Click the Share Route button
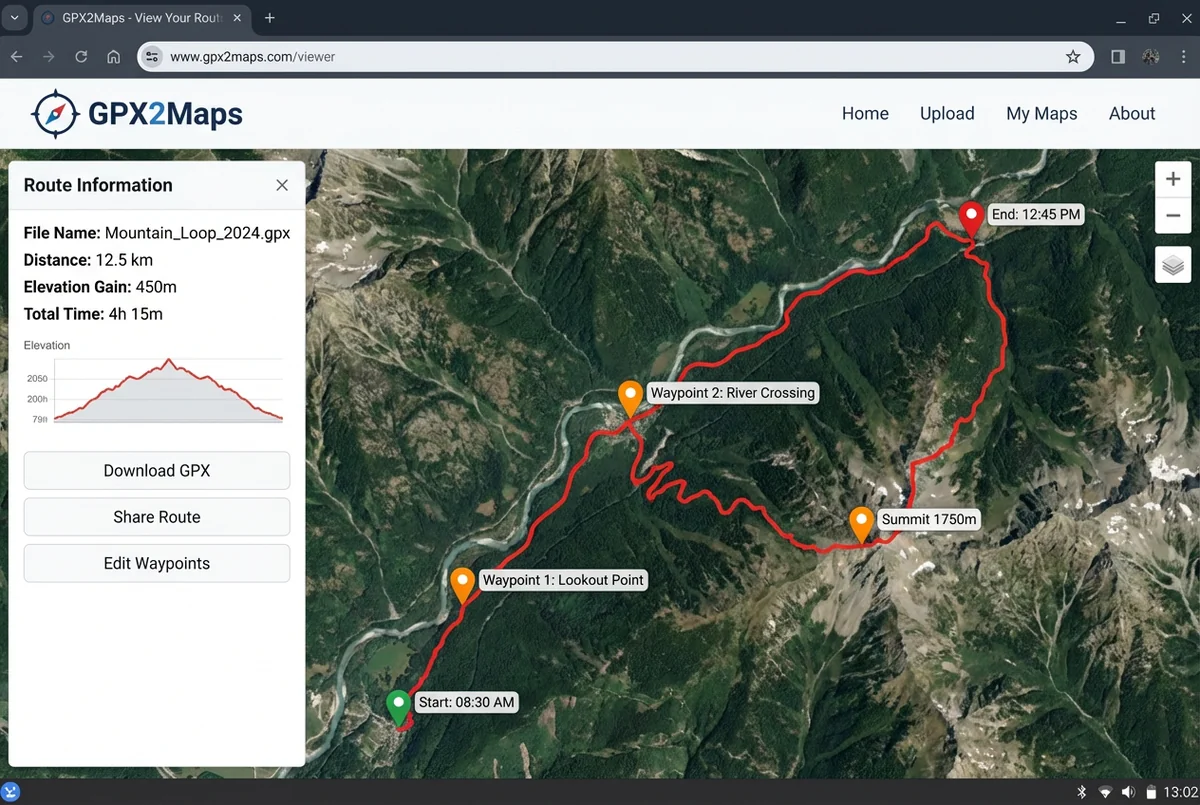Screen dimensions: 1200x805 (x=156, y=517)
